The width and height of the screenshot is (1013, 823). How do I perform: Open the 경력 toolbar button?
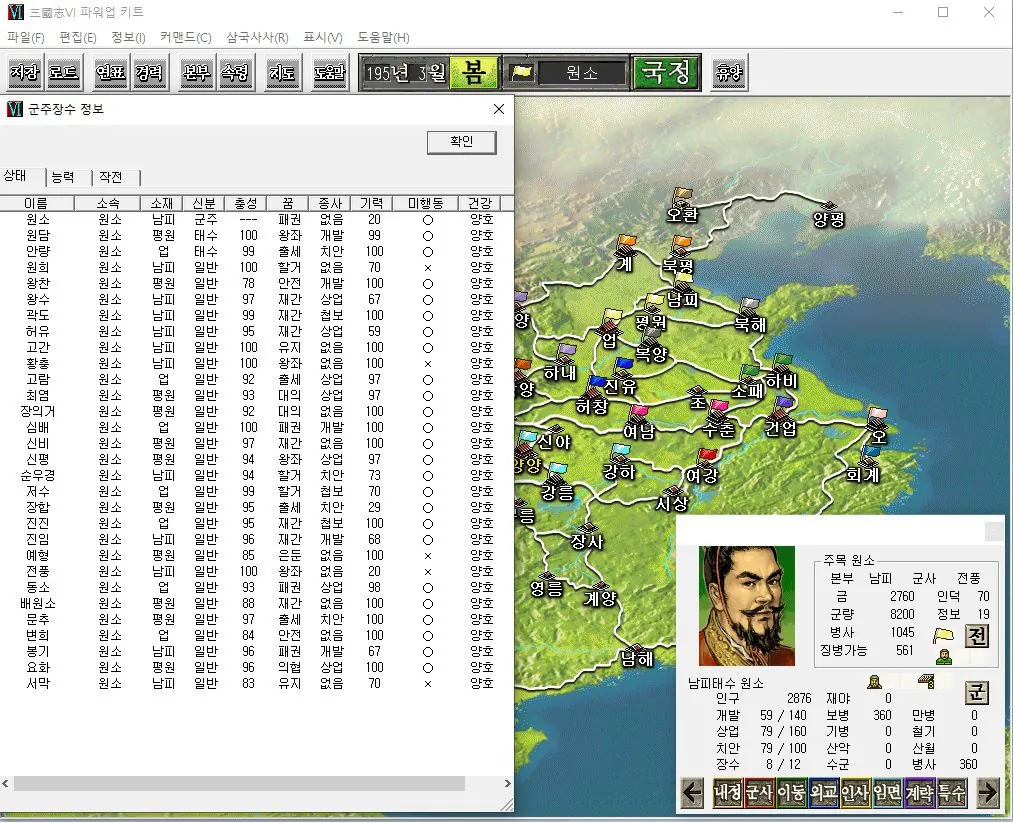tap(149, 72)
